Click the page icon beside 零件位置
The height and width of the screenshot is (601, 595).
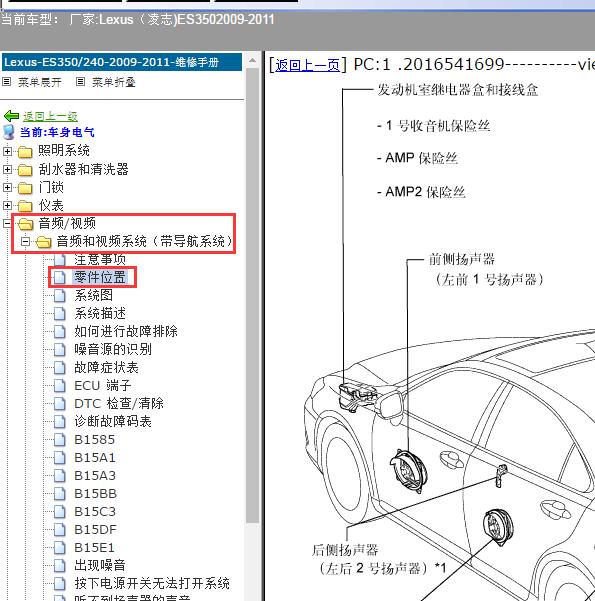(59, 277)
